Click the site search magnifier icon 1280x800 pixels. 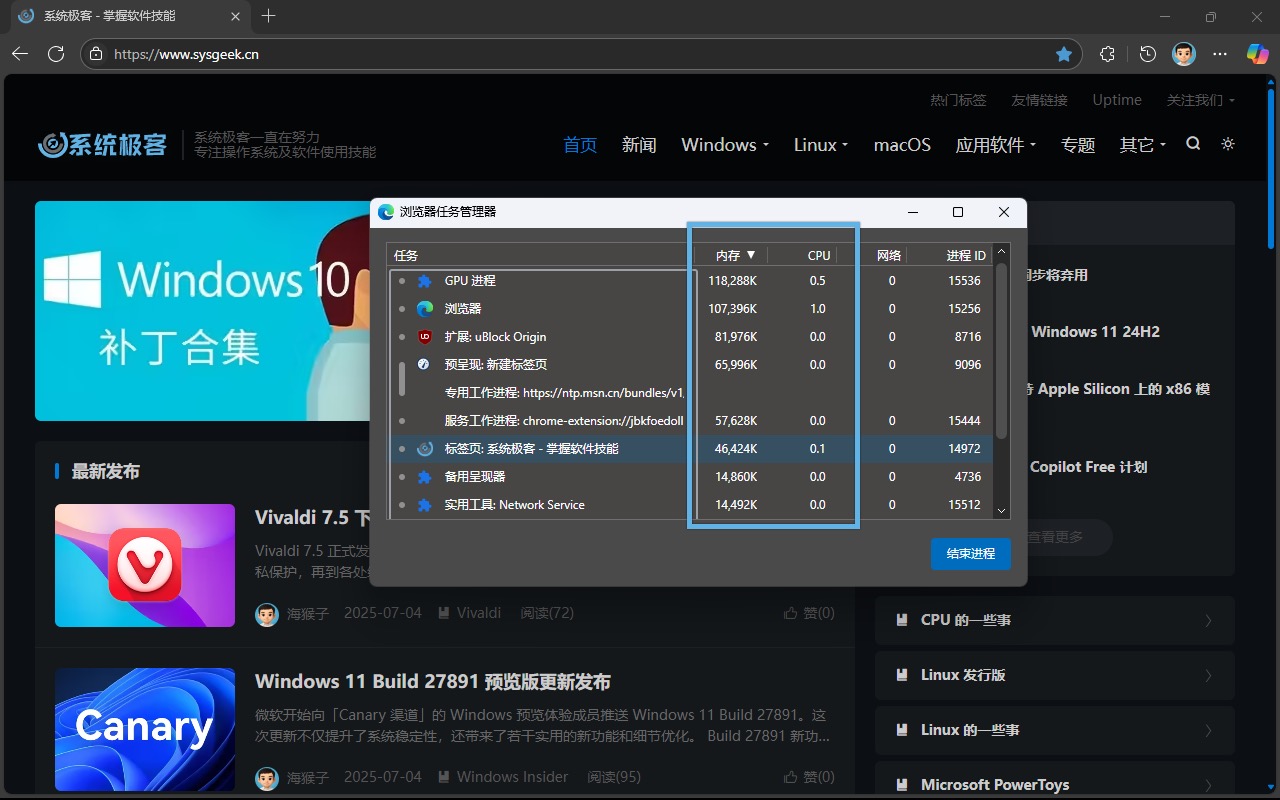[1193, 144]
